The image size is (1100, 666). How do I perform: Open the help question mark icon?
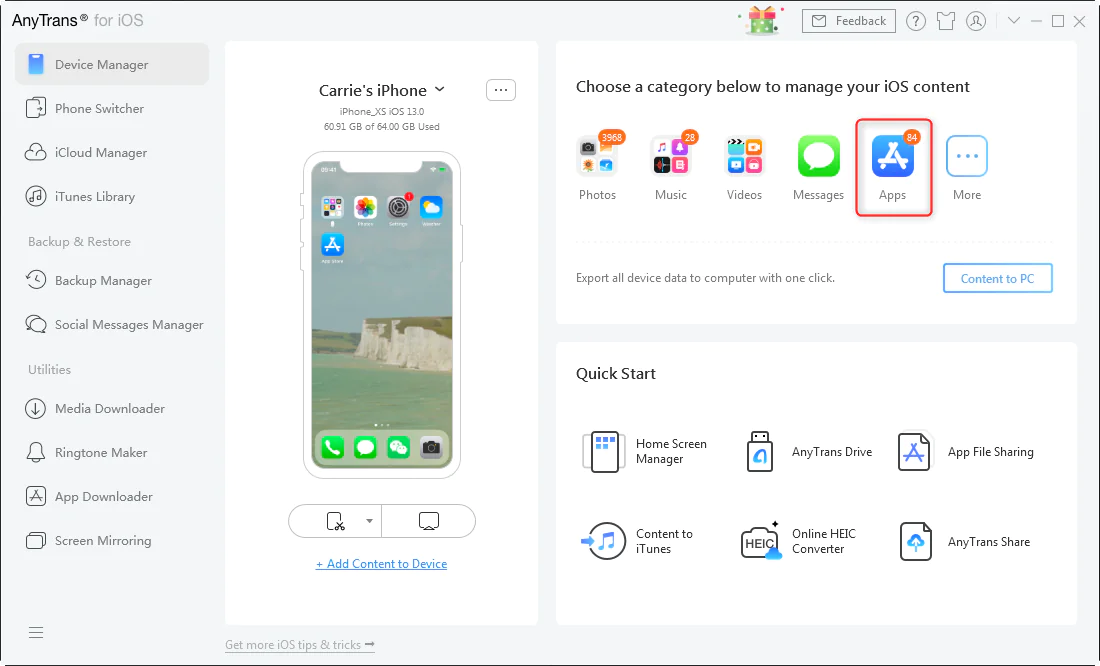tap(915, 21)
